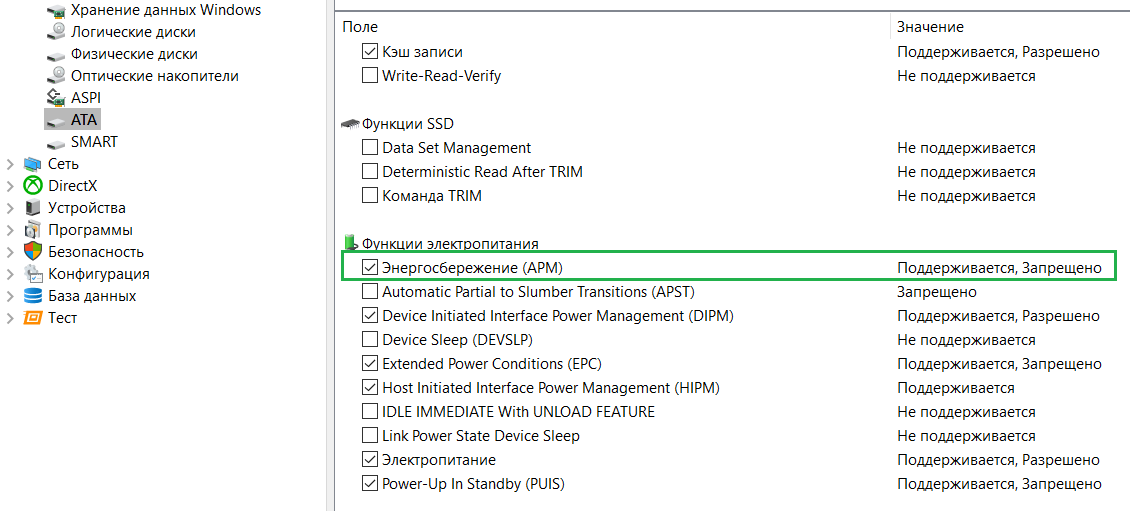Open Логические диски tree item
This screenshot has width=1130, height=511.
click(132, 32)
